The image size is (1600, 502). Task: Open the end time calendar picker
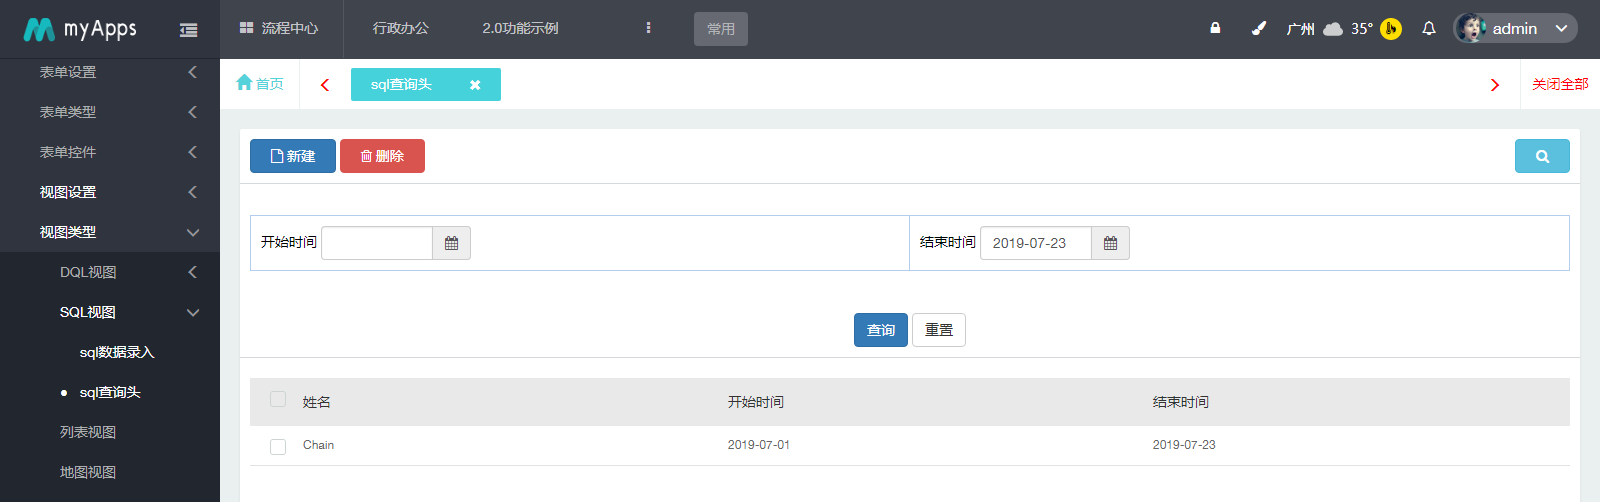1110,243
